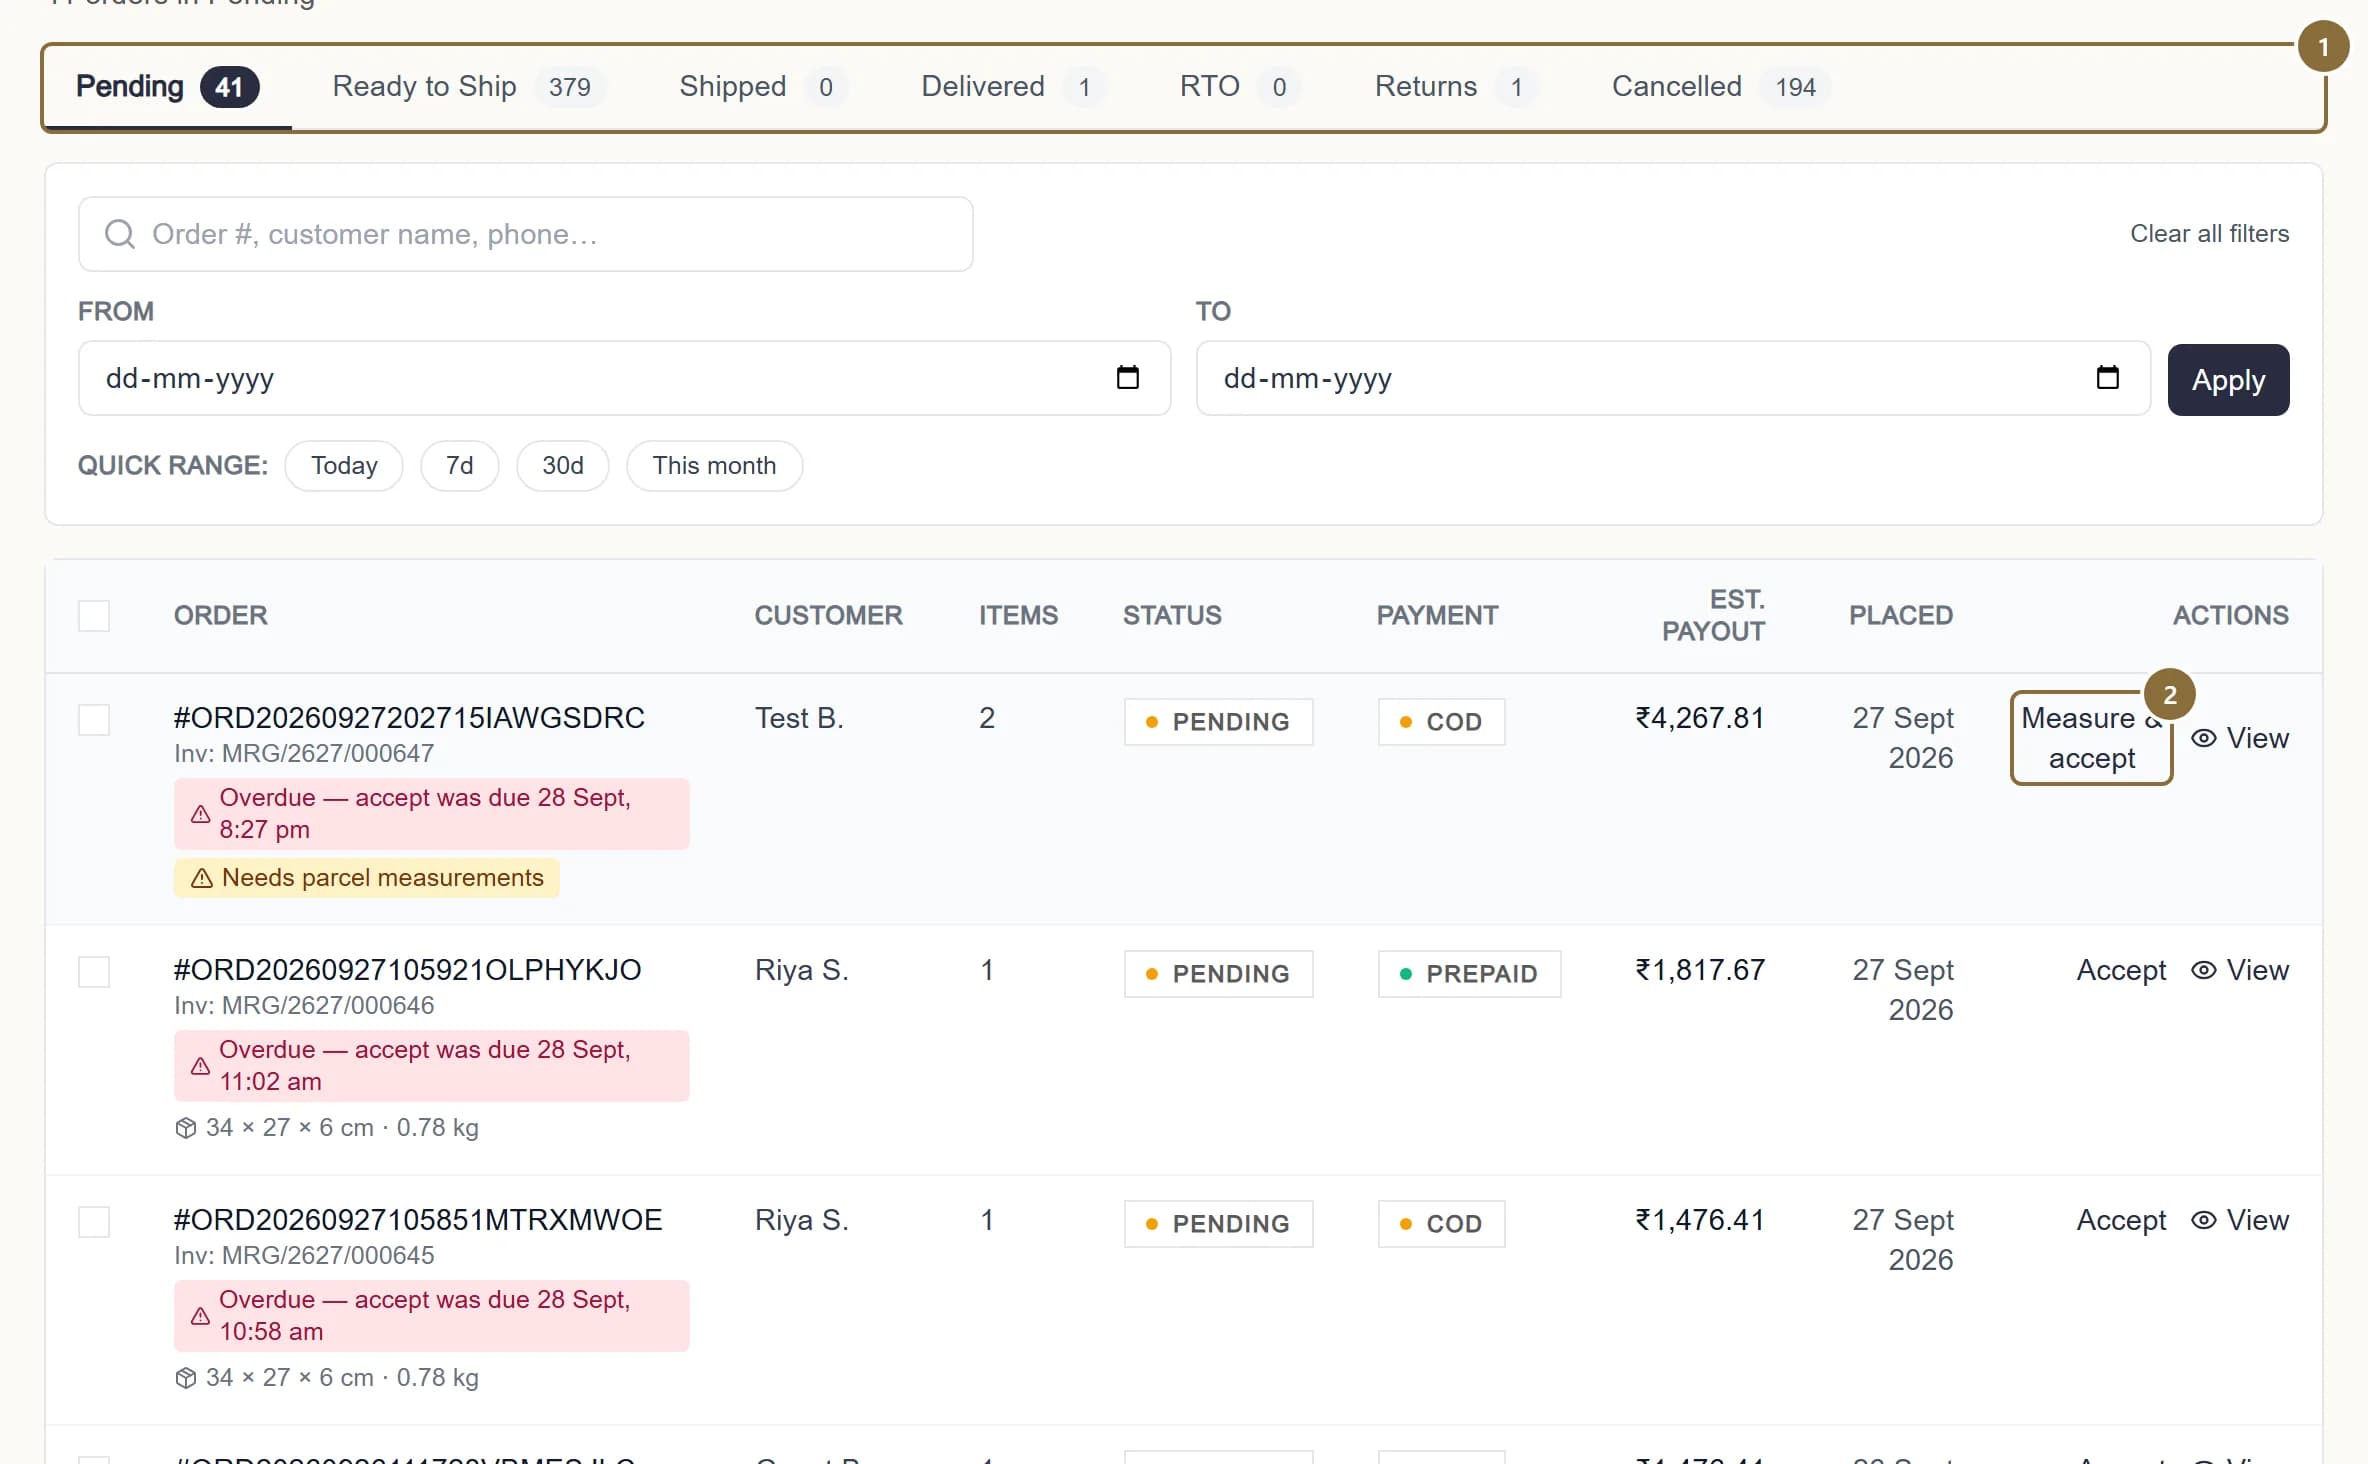This screenshot has height=1464, width=2368.
Task: Focus the order search input field
Action: click(526, 234)
